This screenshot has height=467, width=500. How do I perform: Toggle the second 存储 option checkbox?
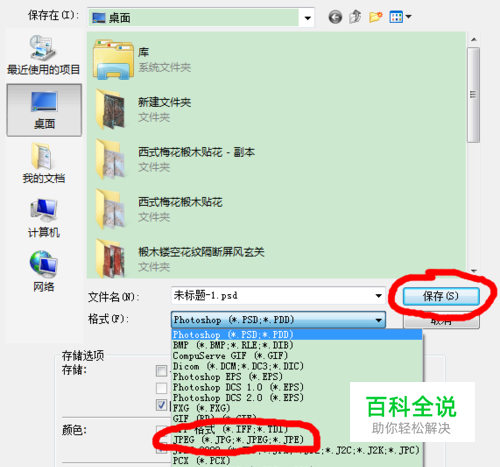162,388
